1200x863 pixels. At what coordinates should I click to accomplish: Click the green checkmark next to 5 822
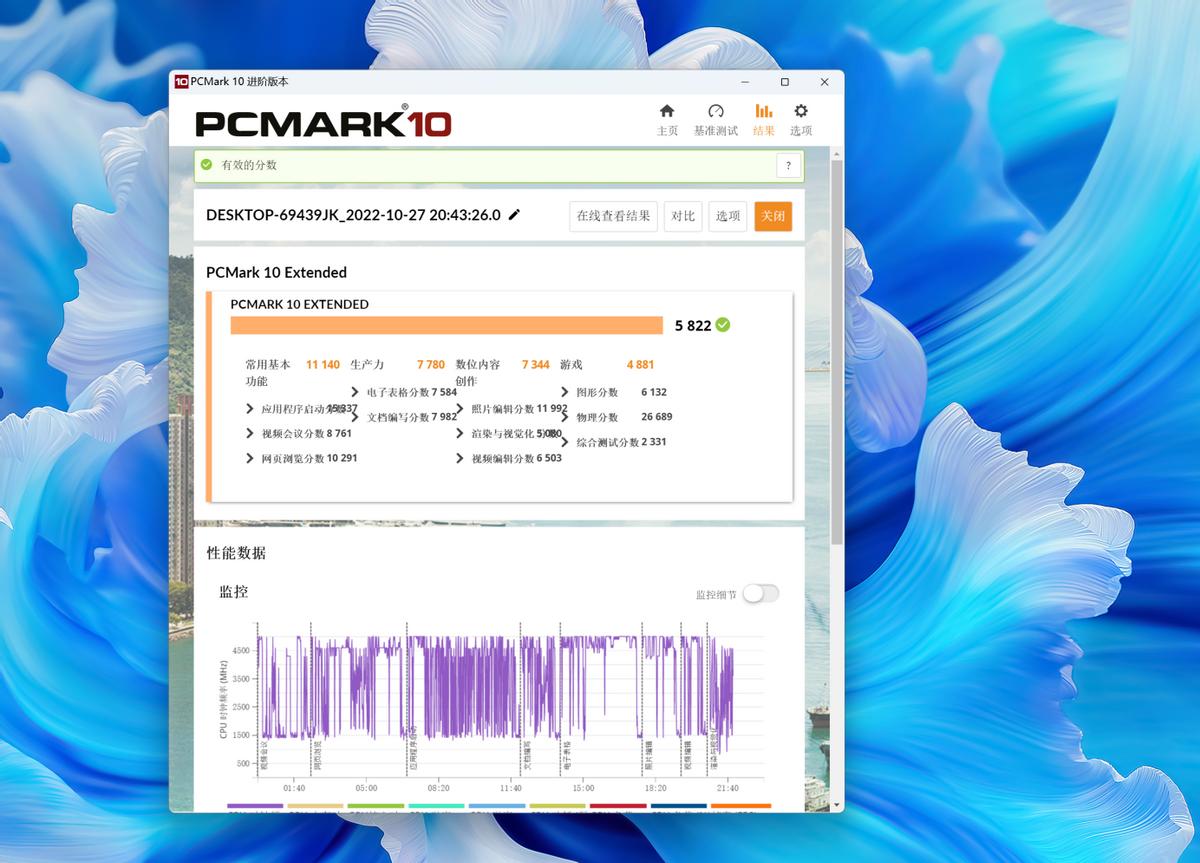[x=723, y=325]
